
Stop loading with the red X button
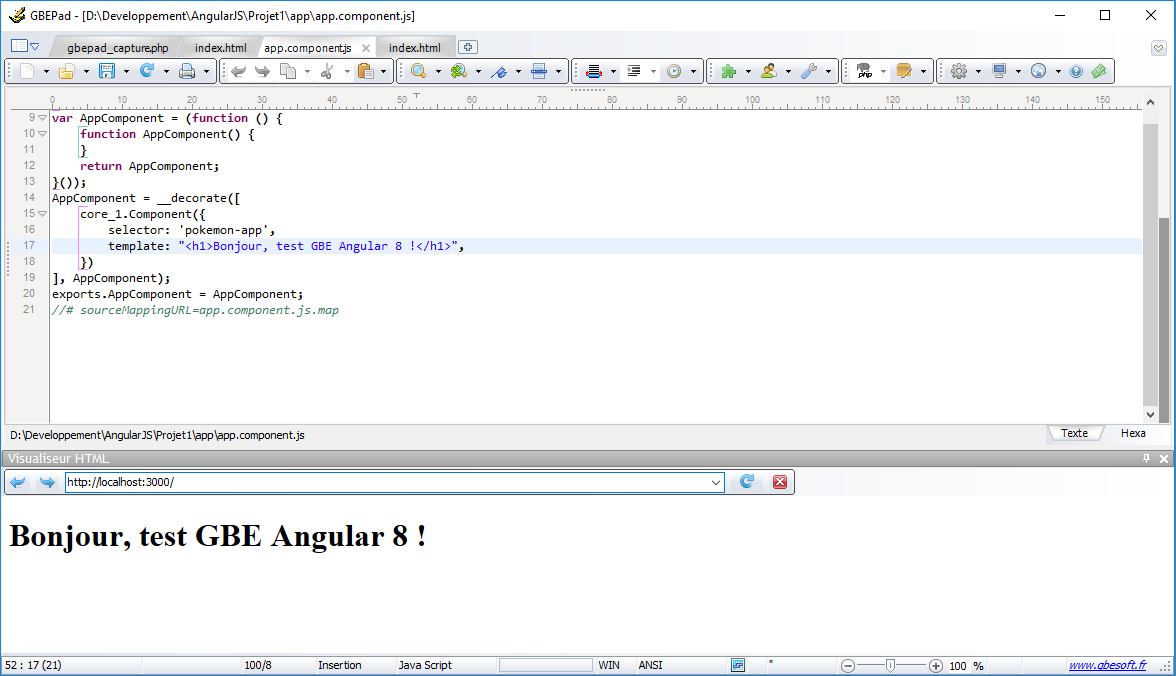(780, 482)
